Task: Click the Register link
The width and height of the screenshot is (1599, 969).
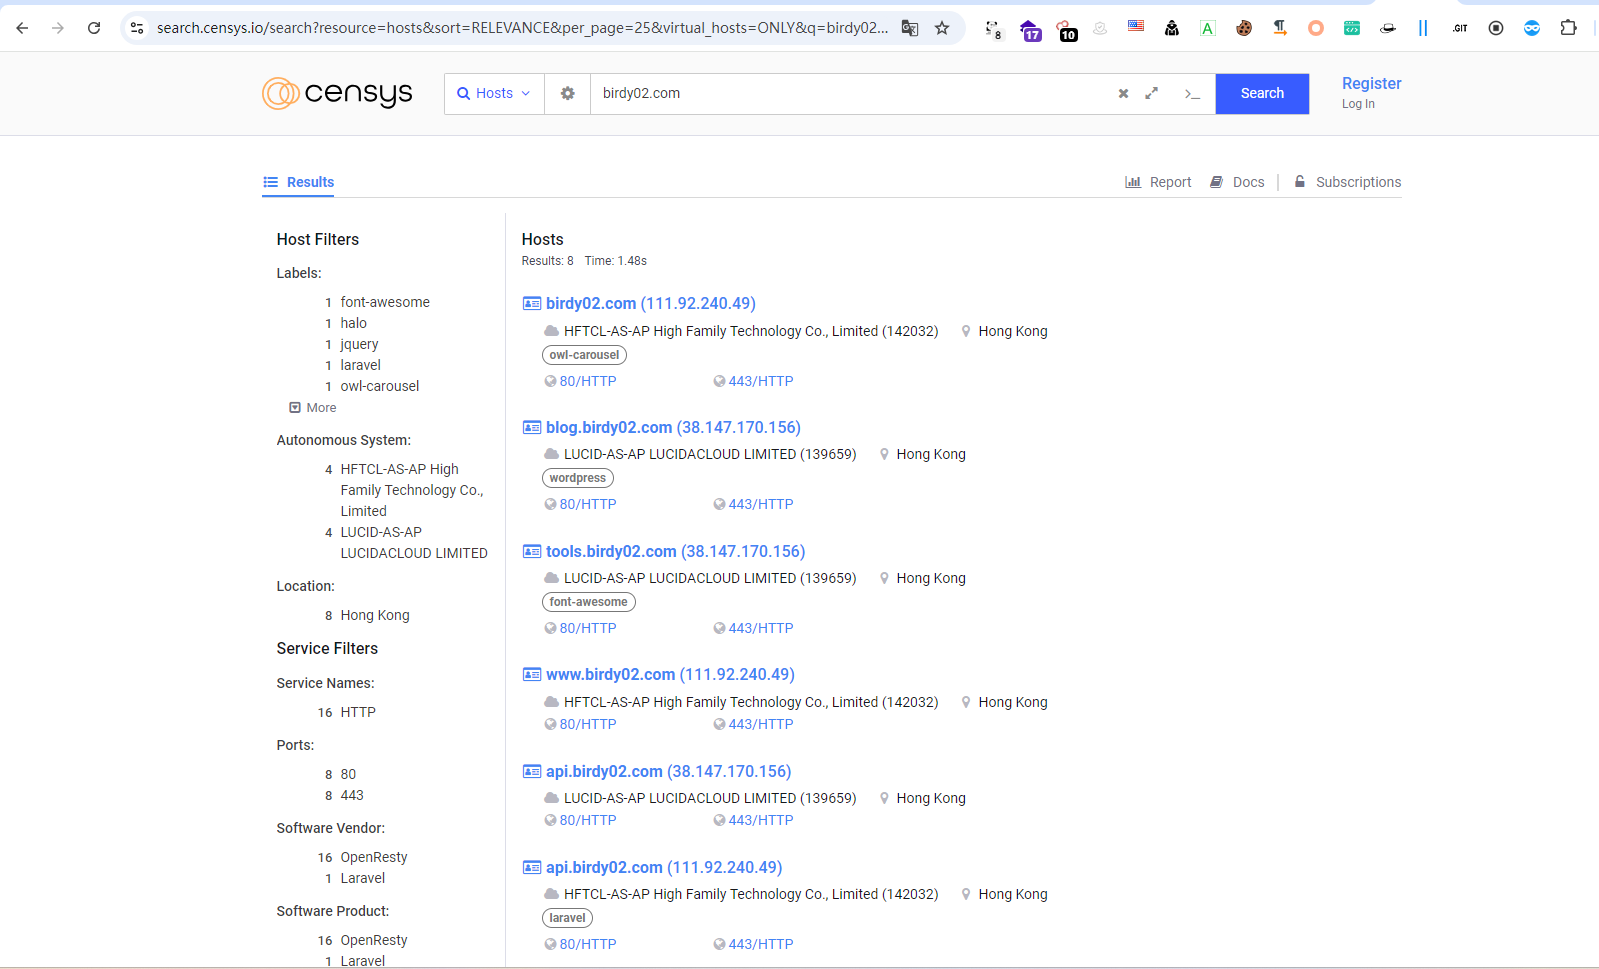Action: point(1371,83)
